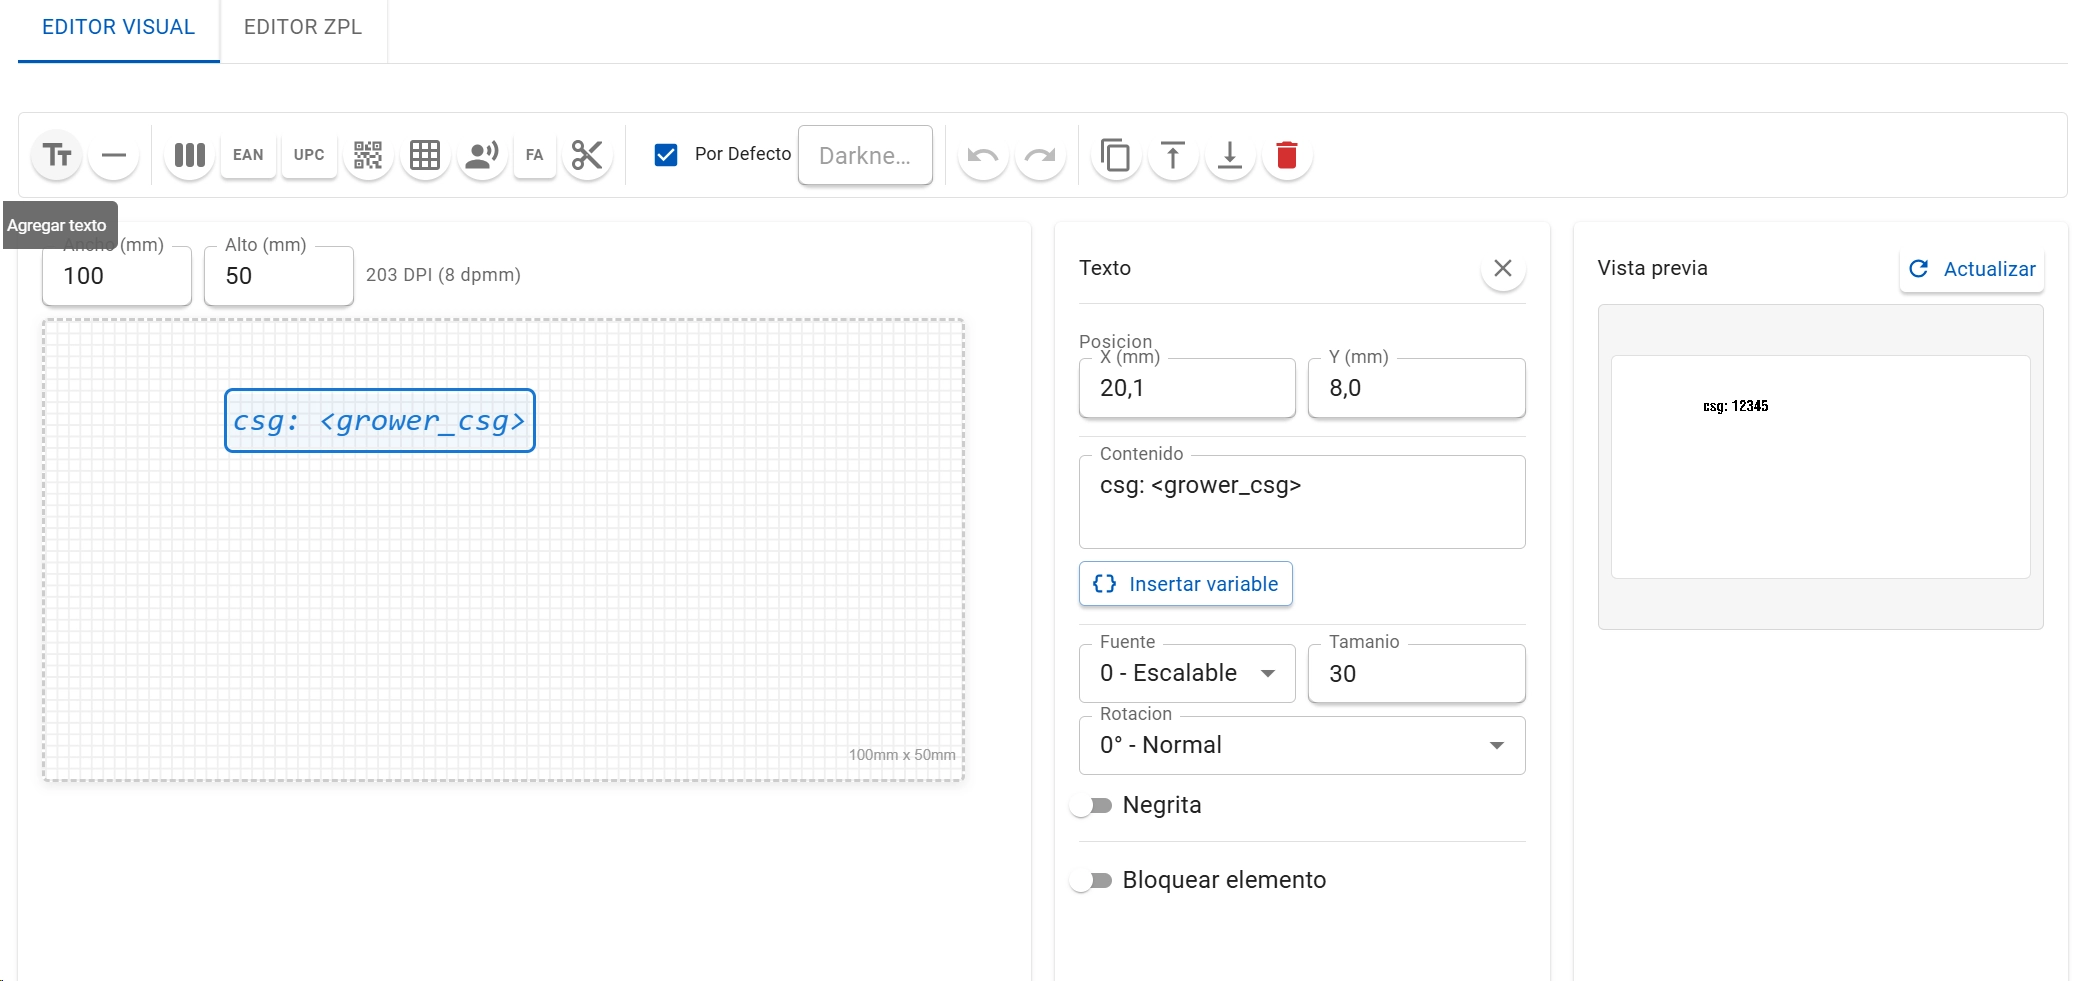Click the Contenido text area
This screenshot has width=2080, height=981.
1302,502
